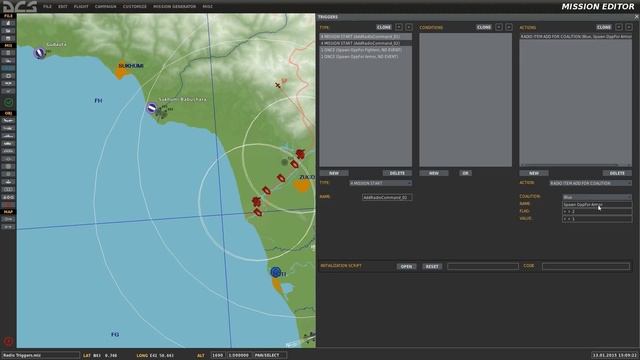The image size is (640, 360).
Task: Select ONCE Spawn OppFor Armor trigger row
Action: [365, 56]
